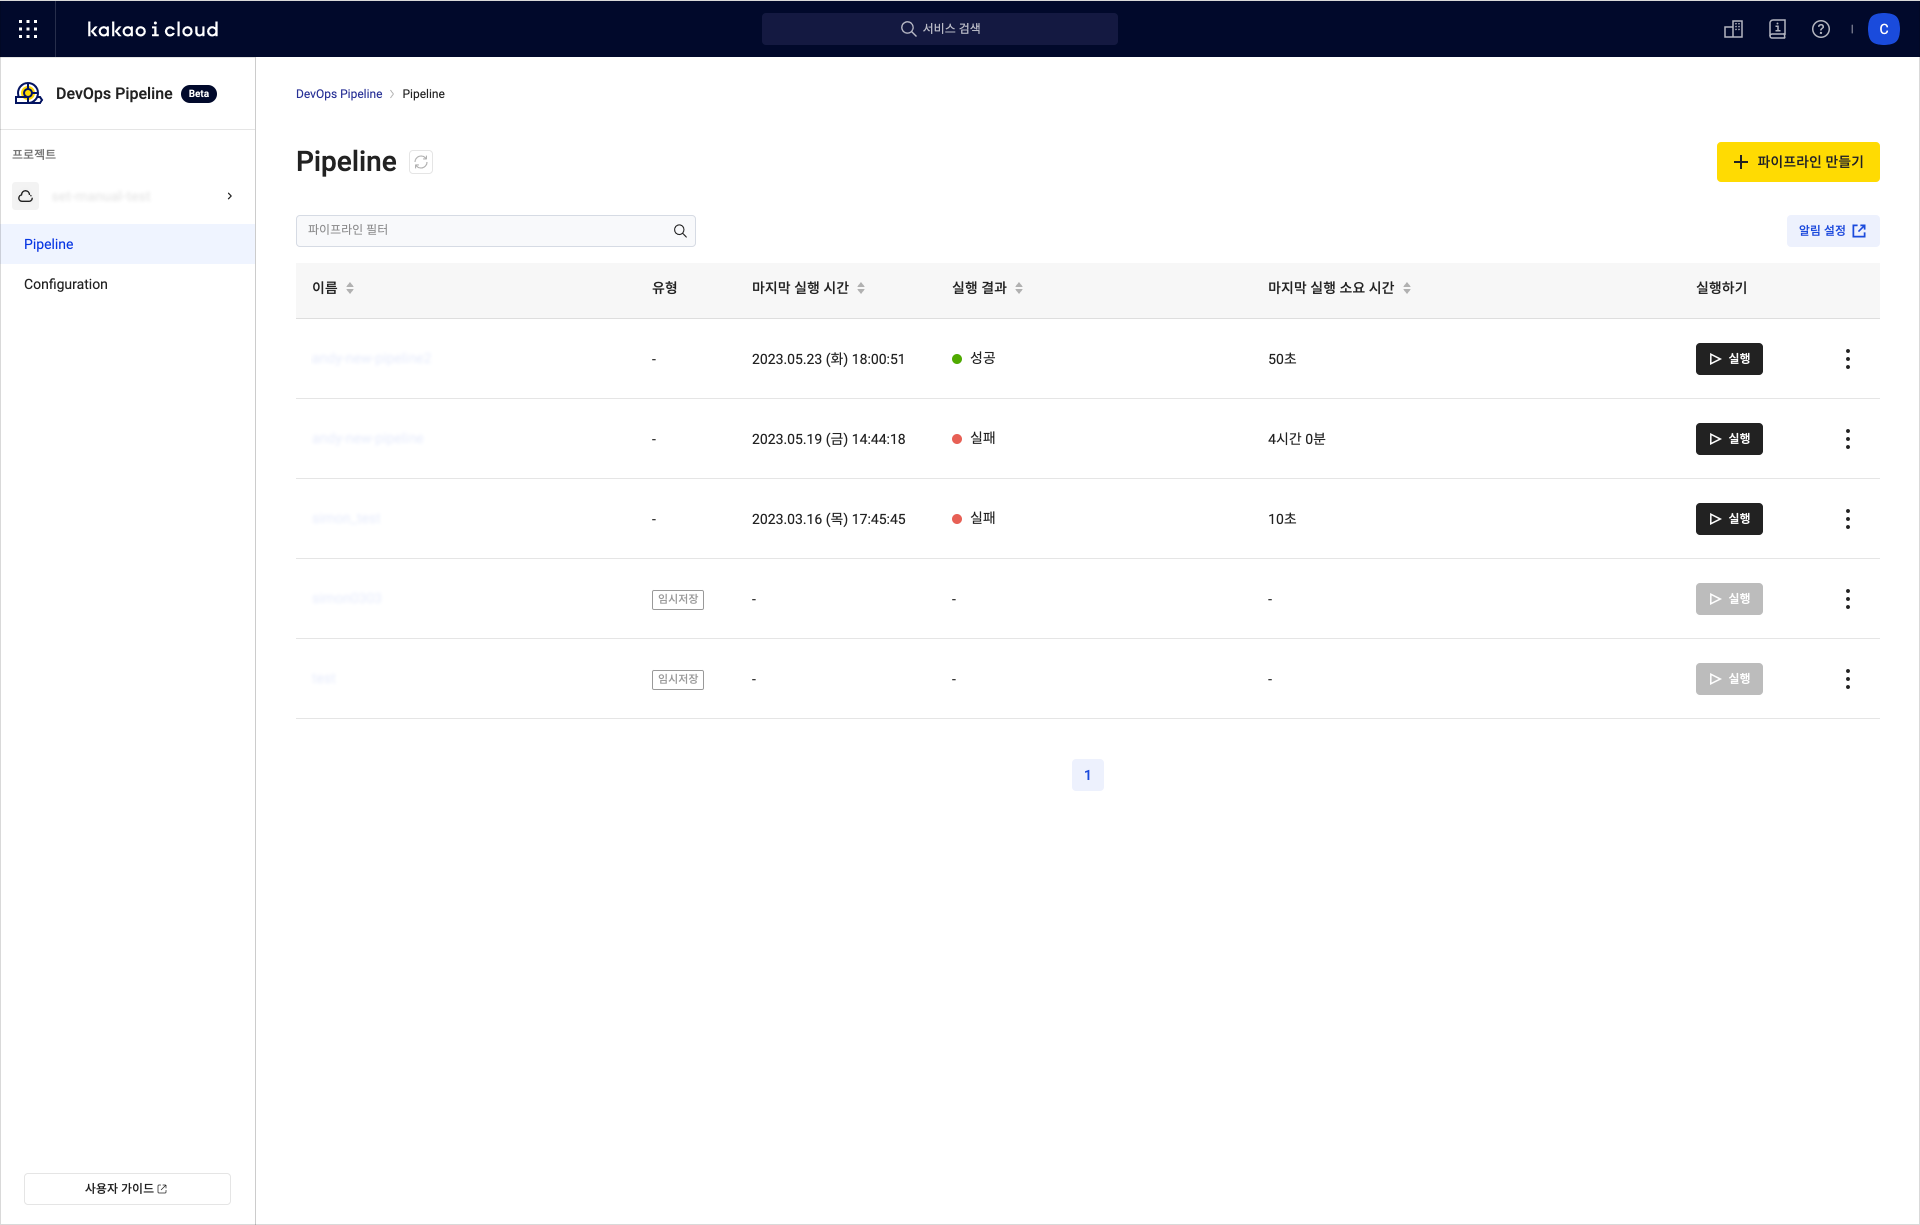Click the 유형 column header
The width and height of the screenshot is (1920, 1225).
point(665,288)
